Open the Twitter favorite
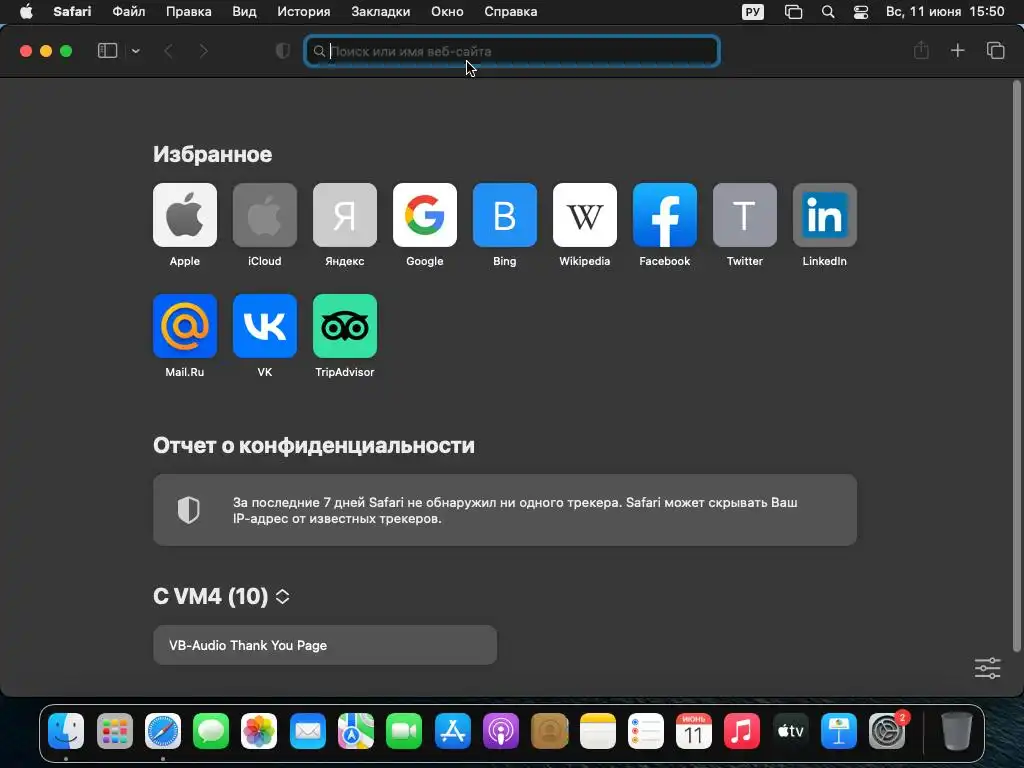 (744, 215)
